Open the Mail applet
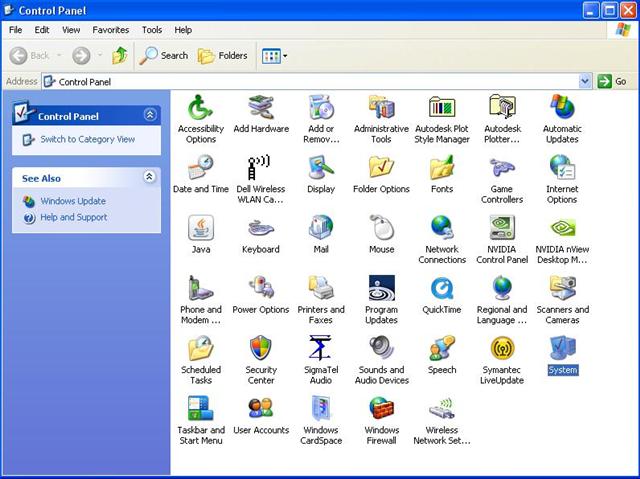Viewport: 640px width, 479px height. tap(321, 234)
